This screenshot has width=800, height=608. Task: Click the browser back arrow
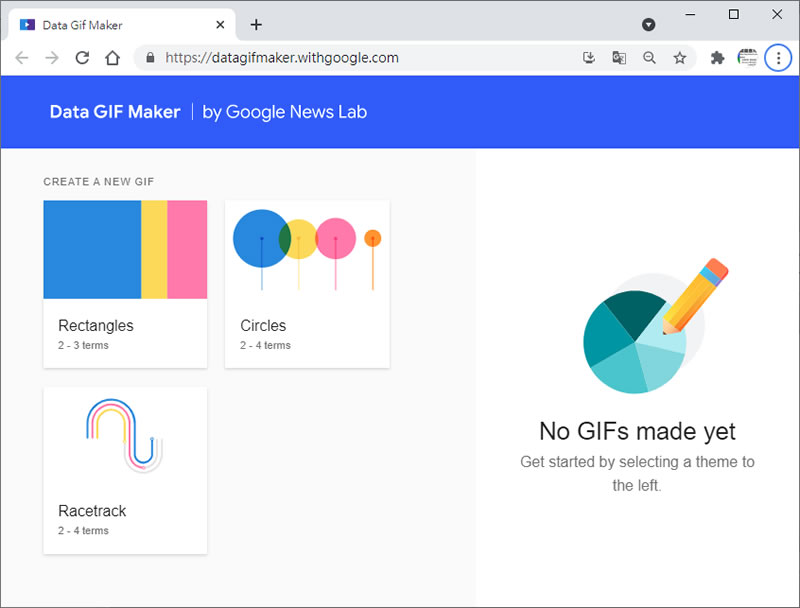22,58
